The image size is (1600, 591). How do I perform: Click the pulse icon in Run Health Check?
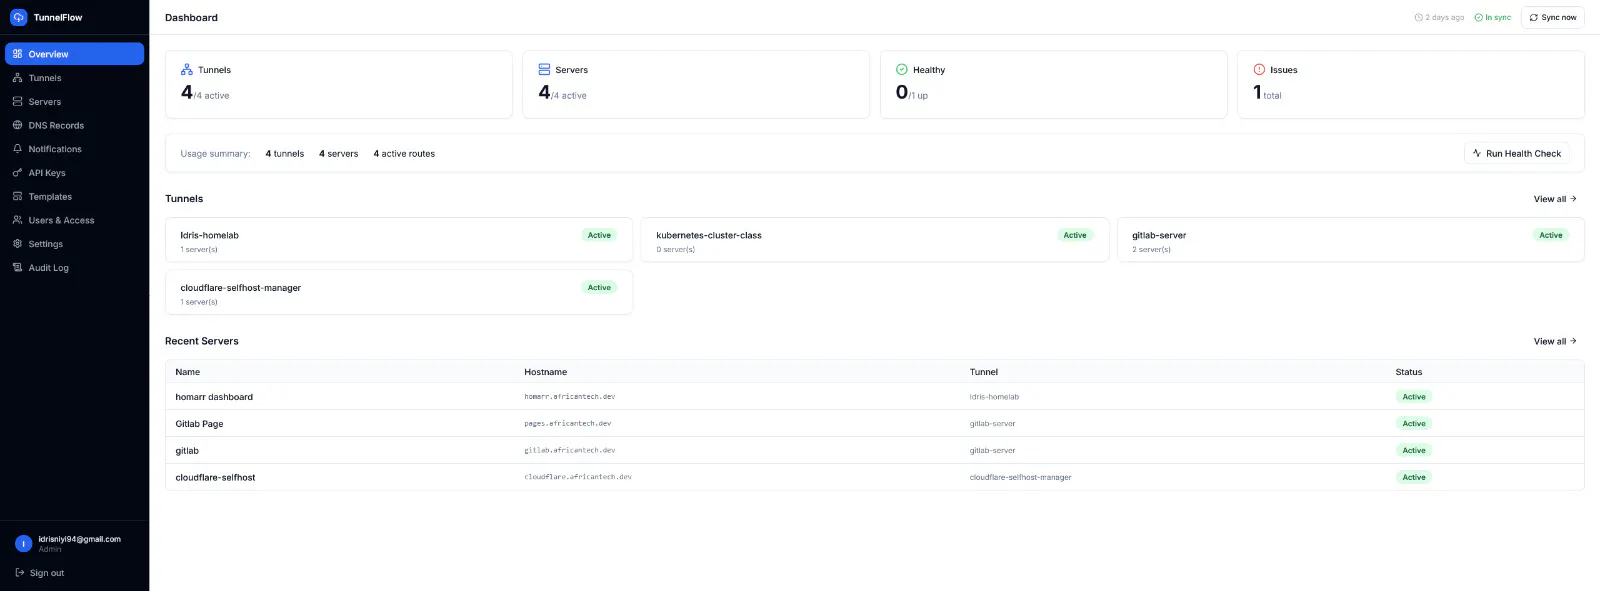click(1477, 153)
